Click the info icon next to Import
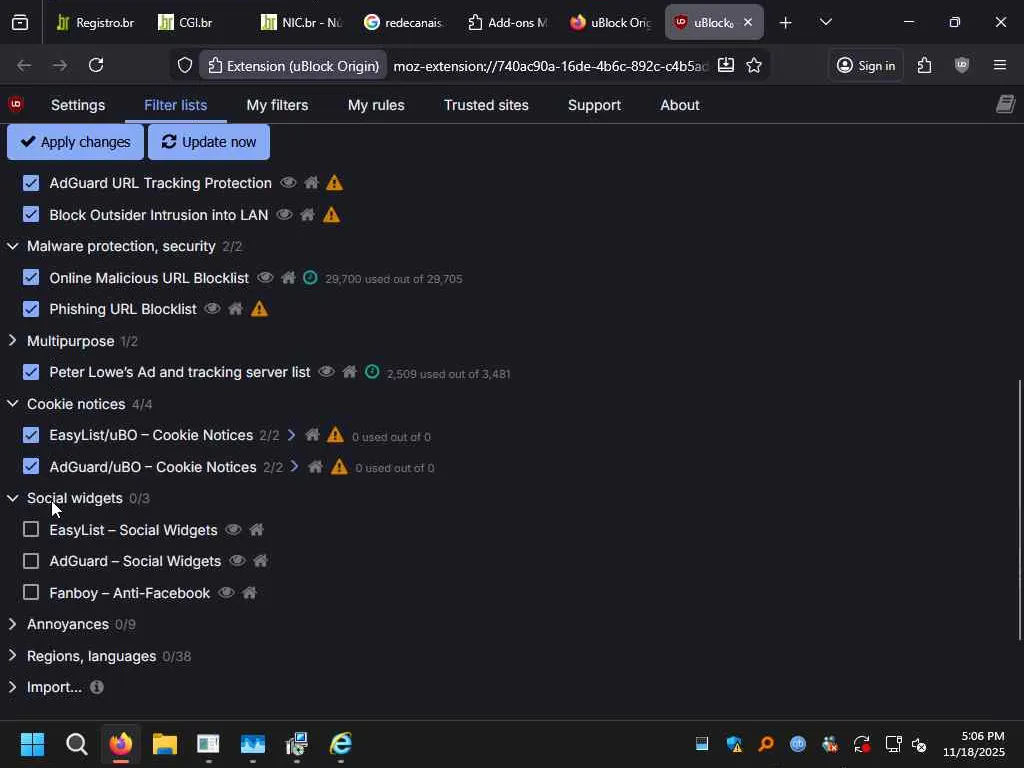This screenshot has height=768, width=1024. point(97,687)
